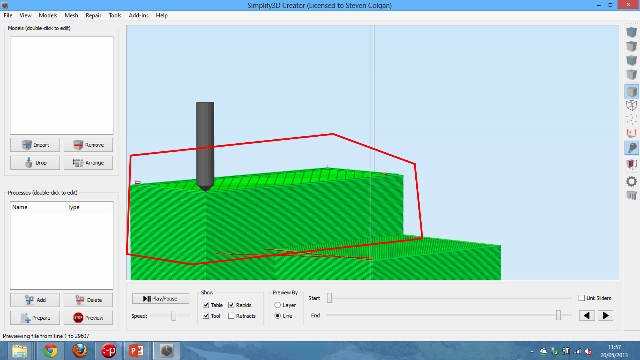
Task: Click the Play/Pause button
Action: (160, 299)
